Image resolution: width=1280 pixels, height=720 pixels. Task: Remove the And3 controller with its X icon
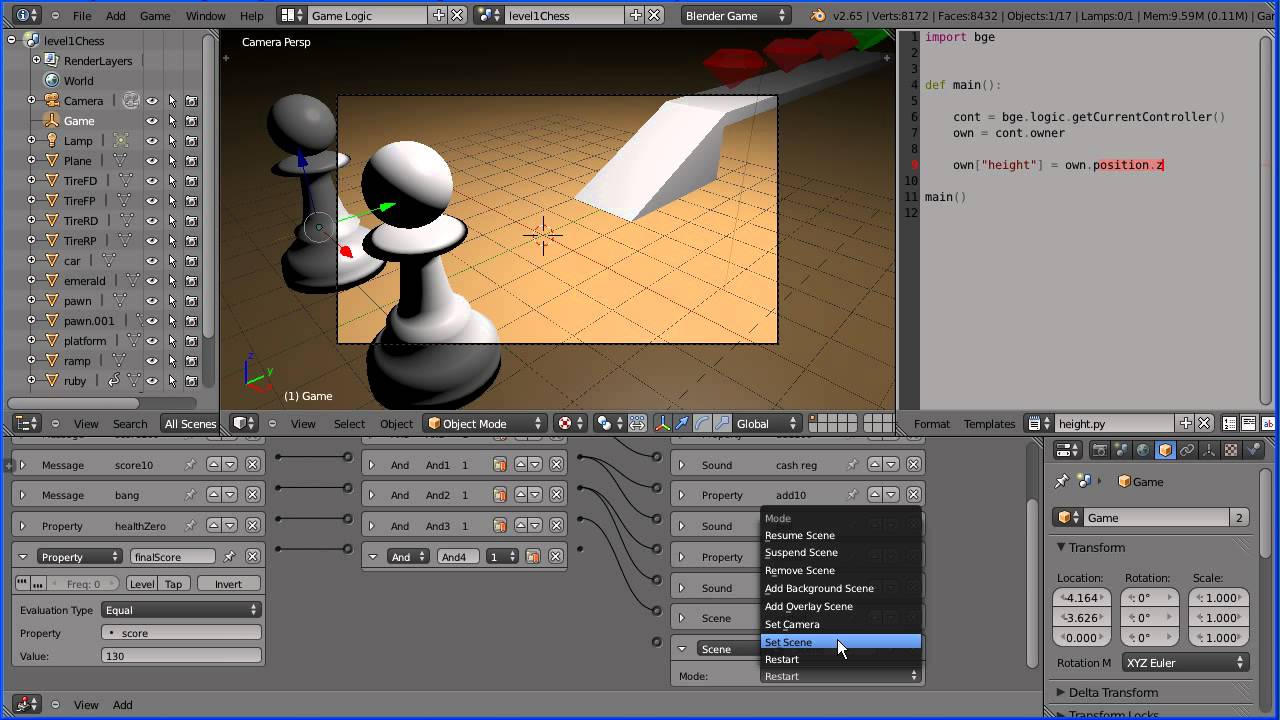pos(555,526)
